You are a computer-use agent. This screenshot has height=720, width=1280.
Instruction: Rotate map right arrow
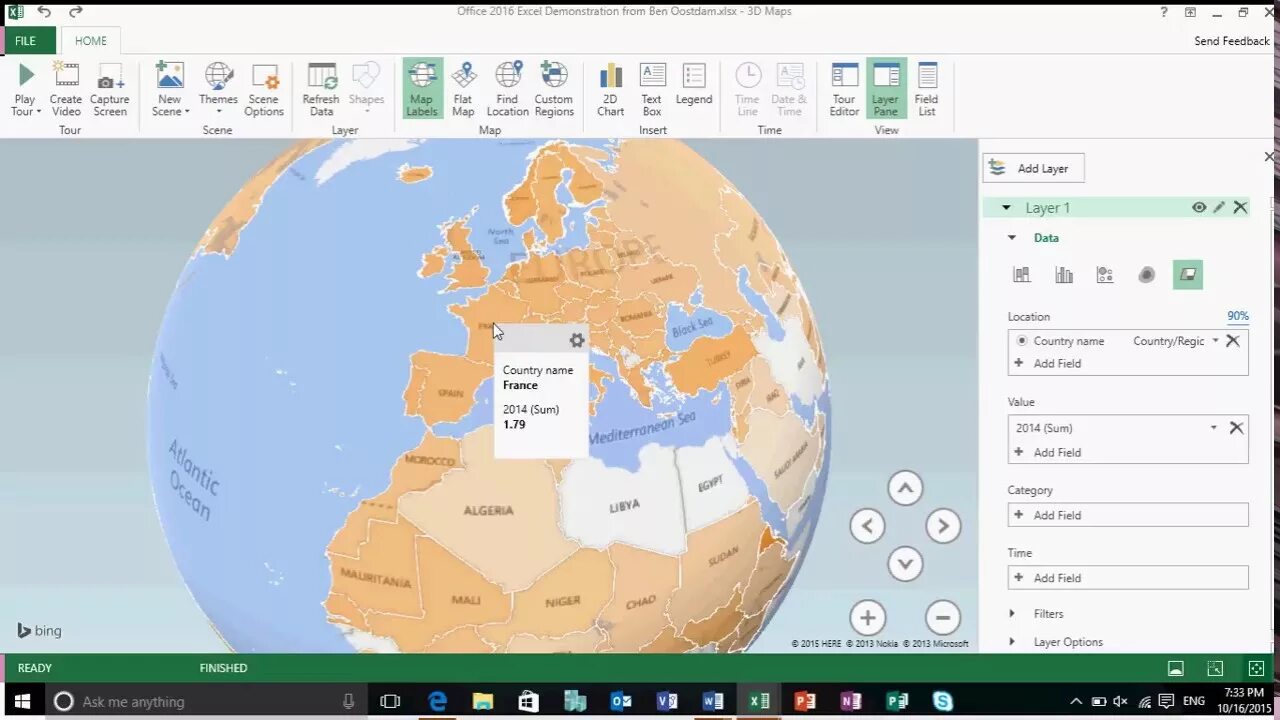click(x=943, y=526)
